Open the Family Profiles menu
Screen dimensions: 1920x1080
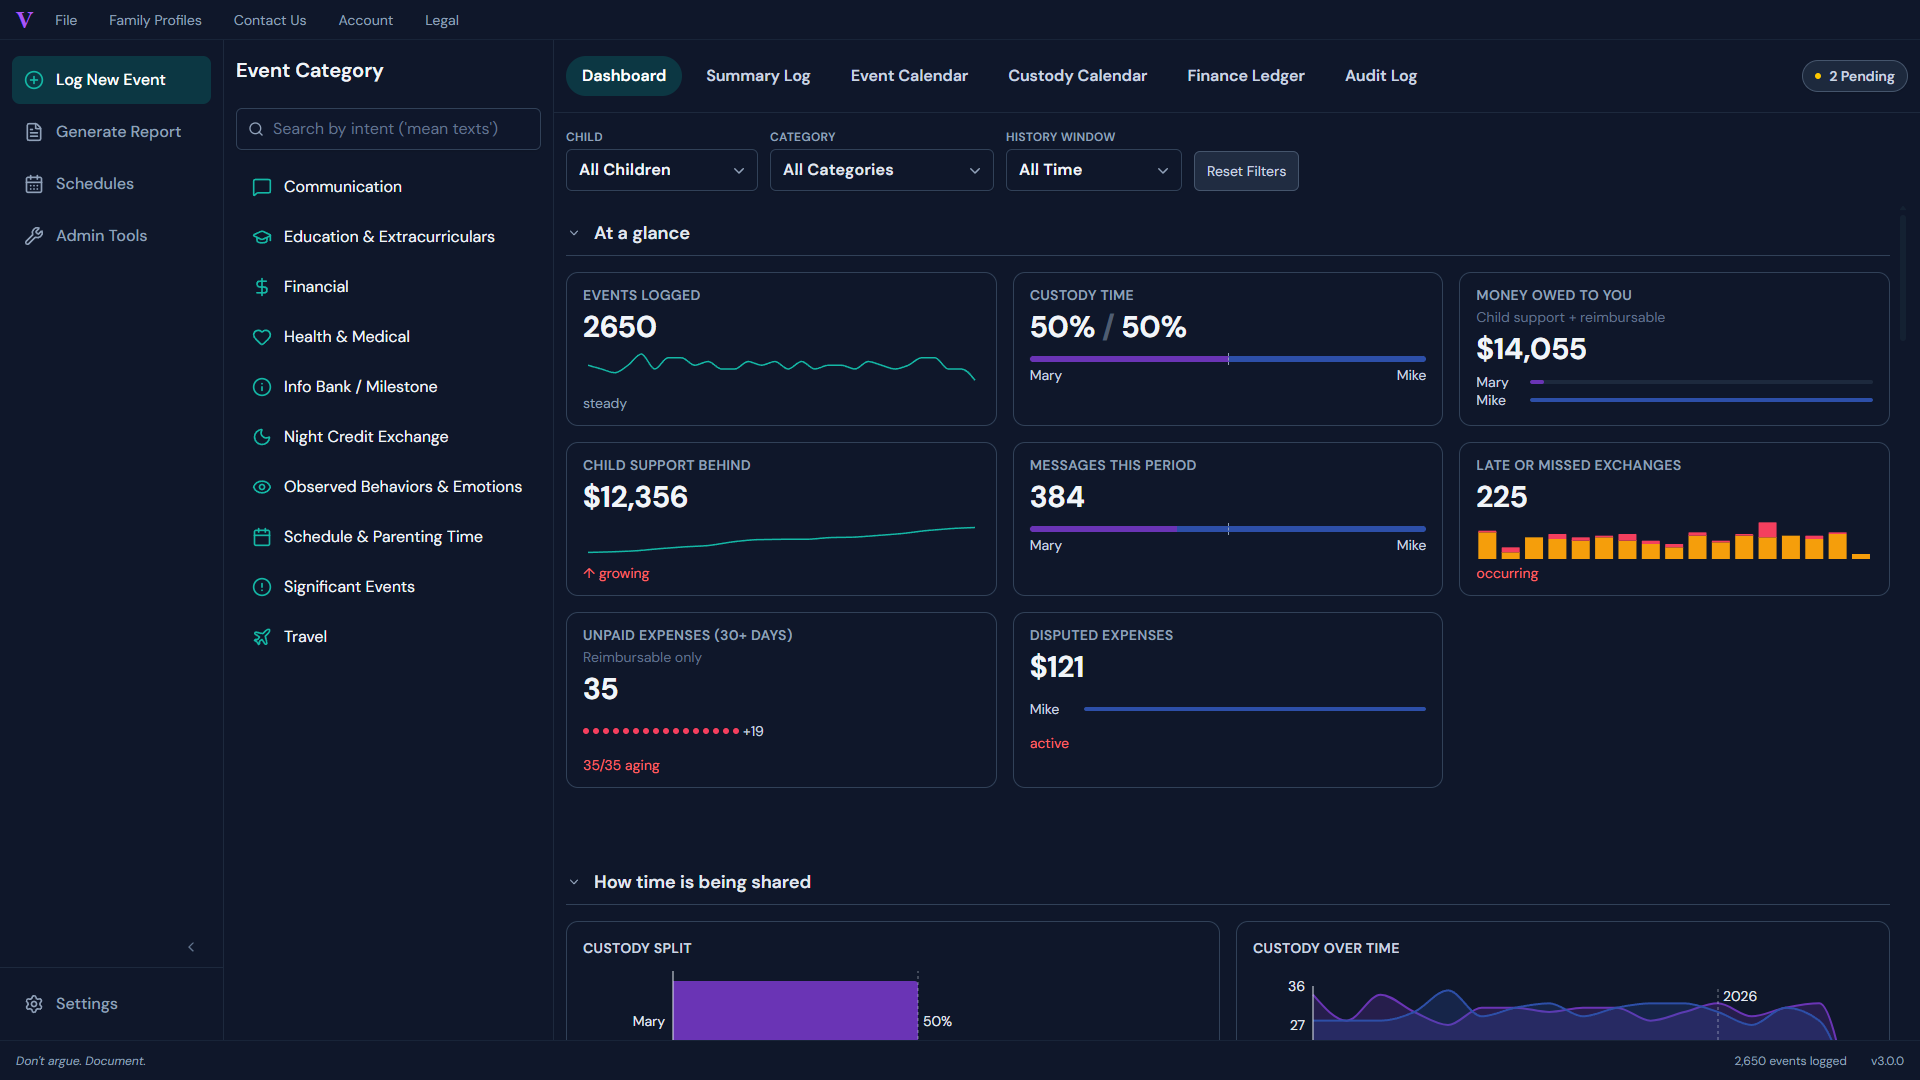[x=155, y=20]
